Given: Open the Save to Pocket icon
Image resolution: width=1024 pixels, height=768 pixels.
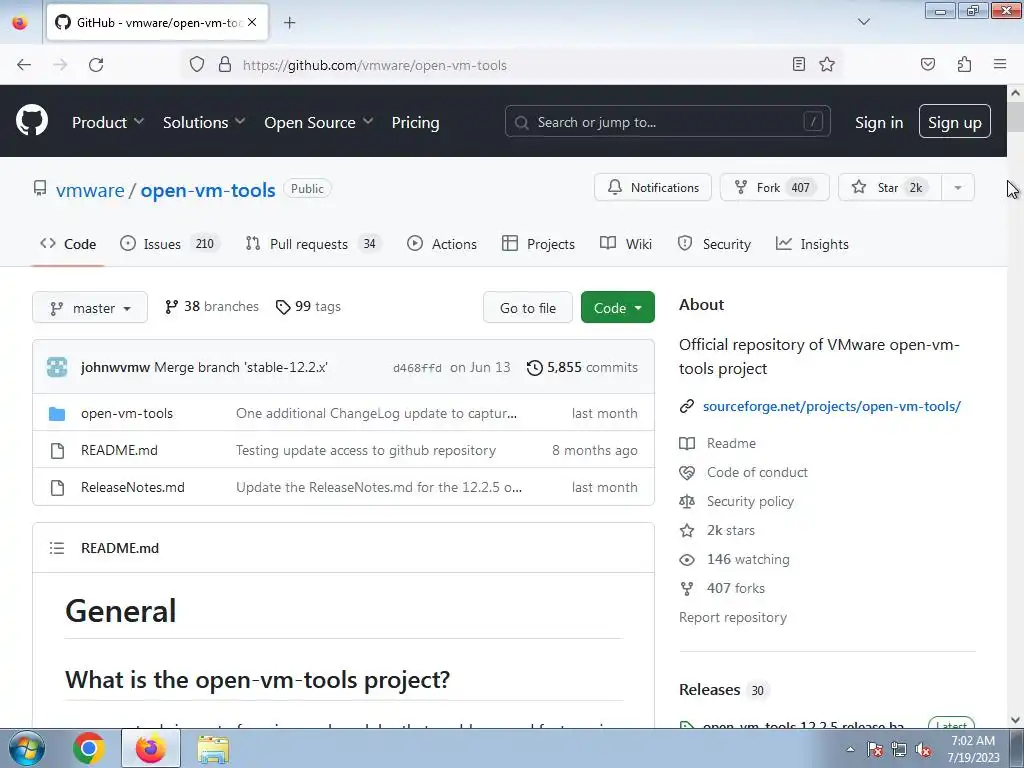Looking at the screenshot, I should (x=927, y=64).
